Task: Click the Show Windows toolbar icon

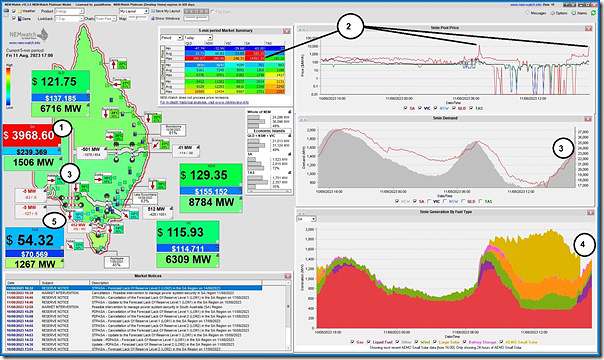Action: point(166,18)
